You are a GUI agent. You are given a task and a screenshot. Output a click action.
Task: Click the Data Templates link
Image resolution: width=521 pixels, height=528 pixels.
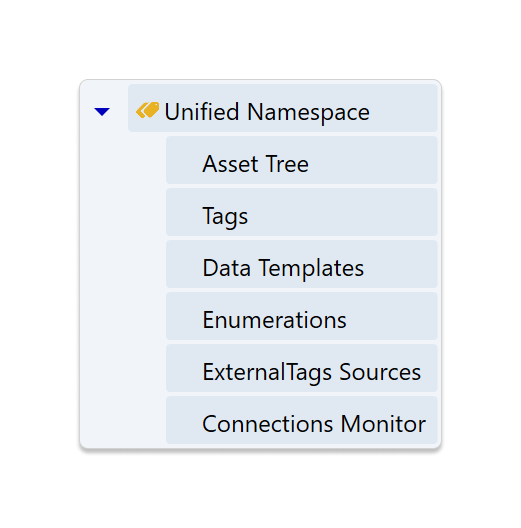pyautogui.click(x=302, y=264)
